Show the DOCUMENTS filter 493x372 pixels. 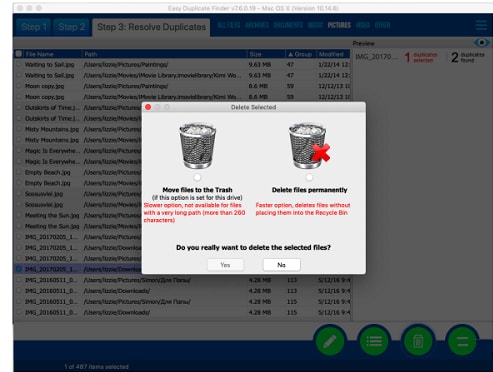(288, 25)
